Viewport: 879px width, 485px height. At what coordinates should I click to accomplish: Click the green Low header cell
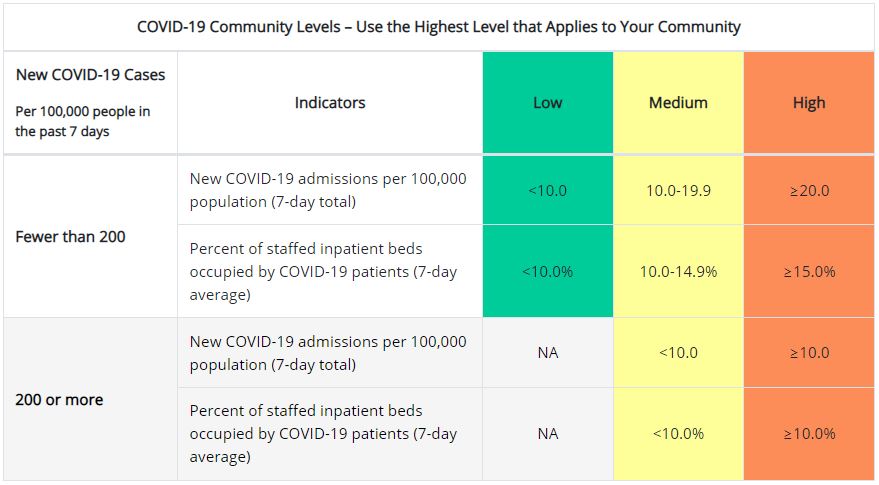pos(547,103)
